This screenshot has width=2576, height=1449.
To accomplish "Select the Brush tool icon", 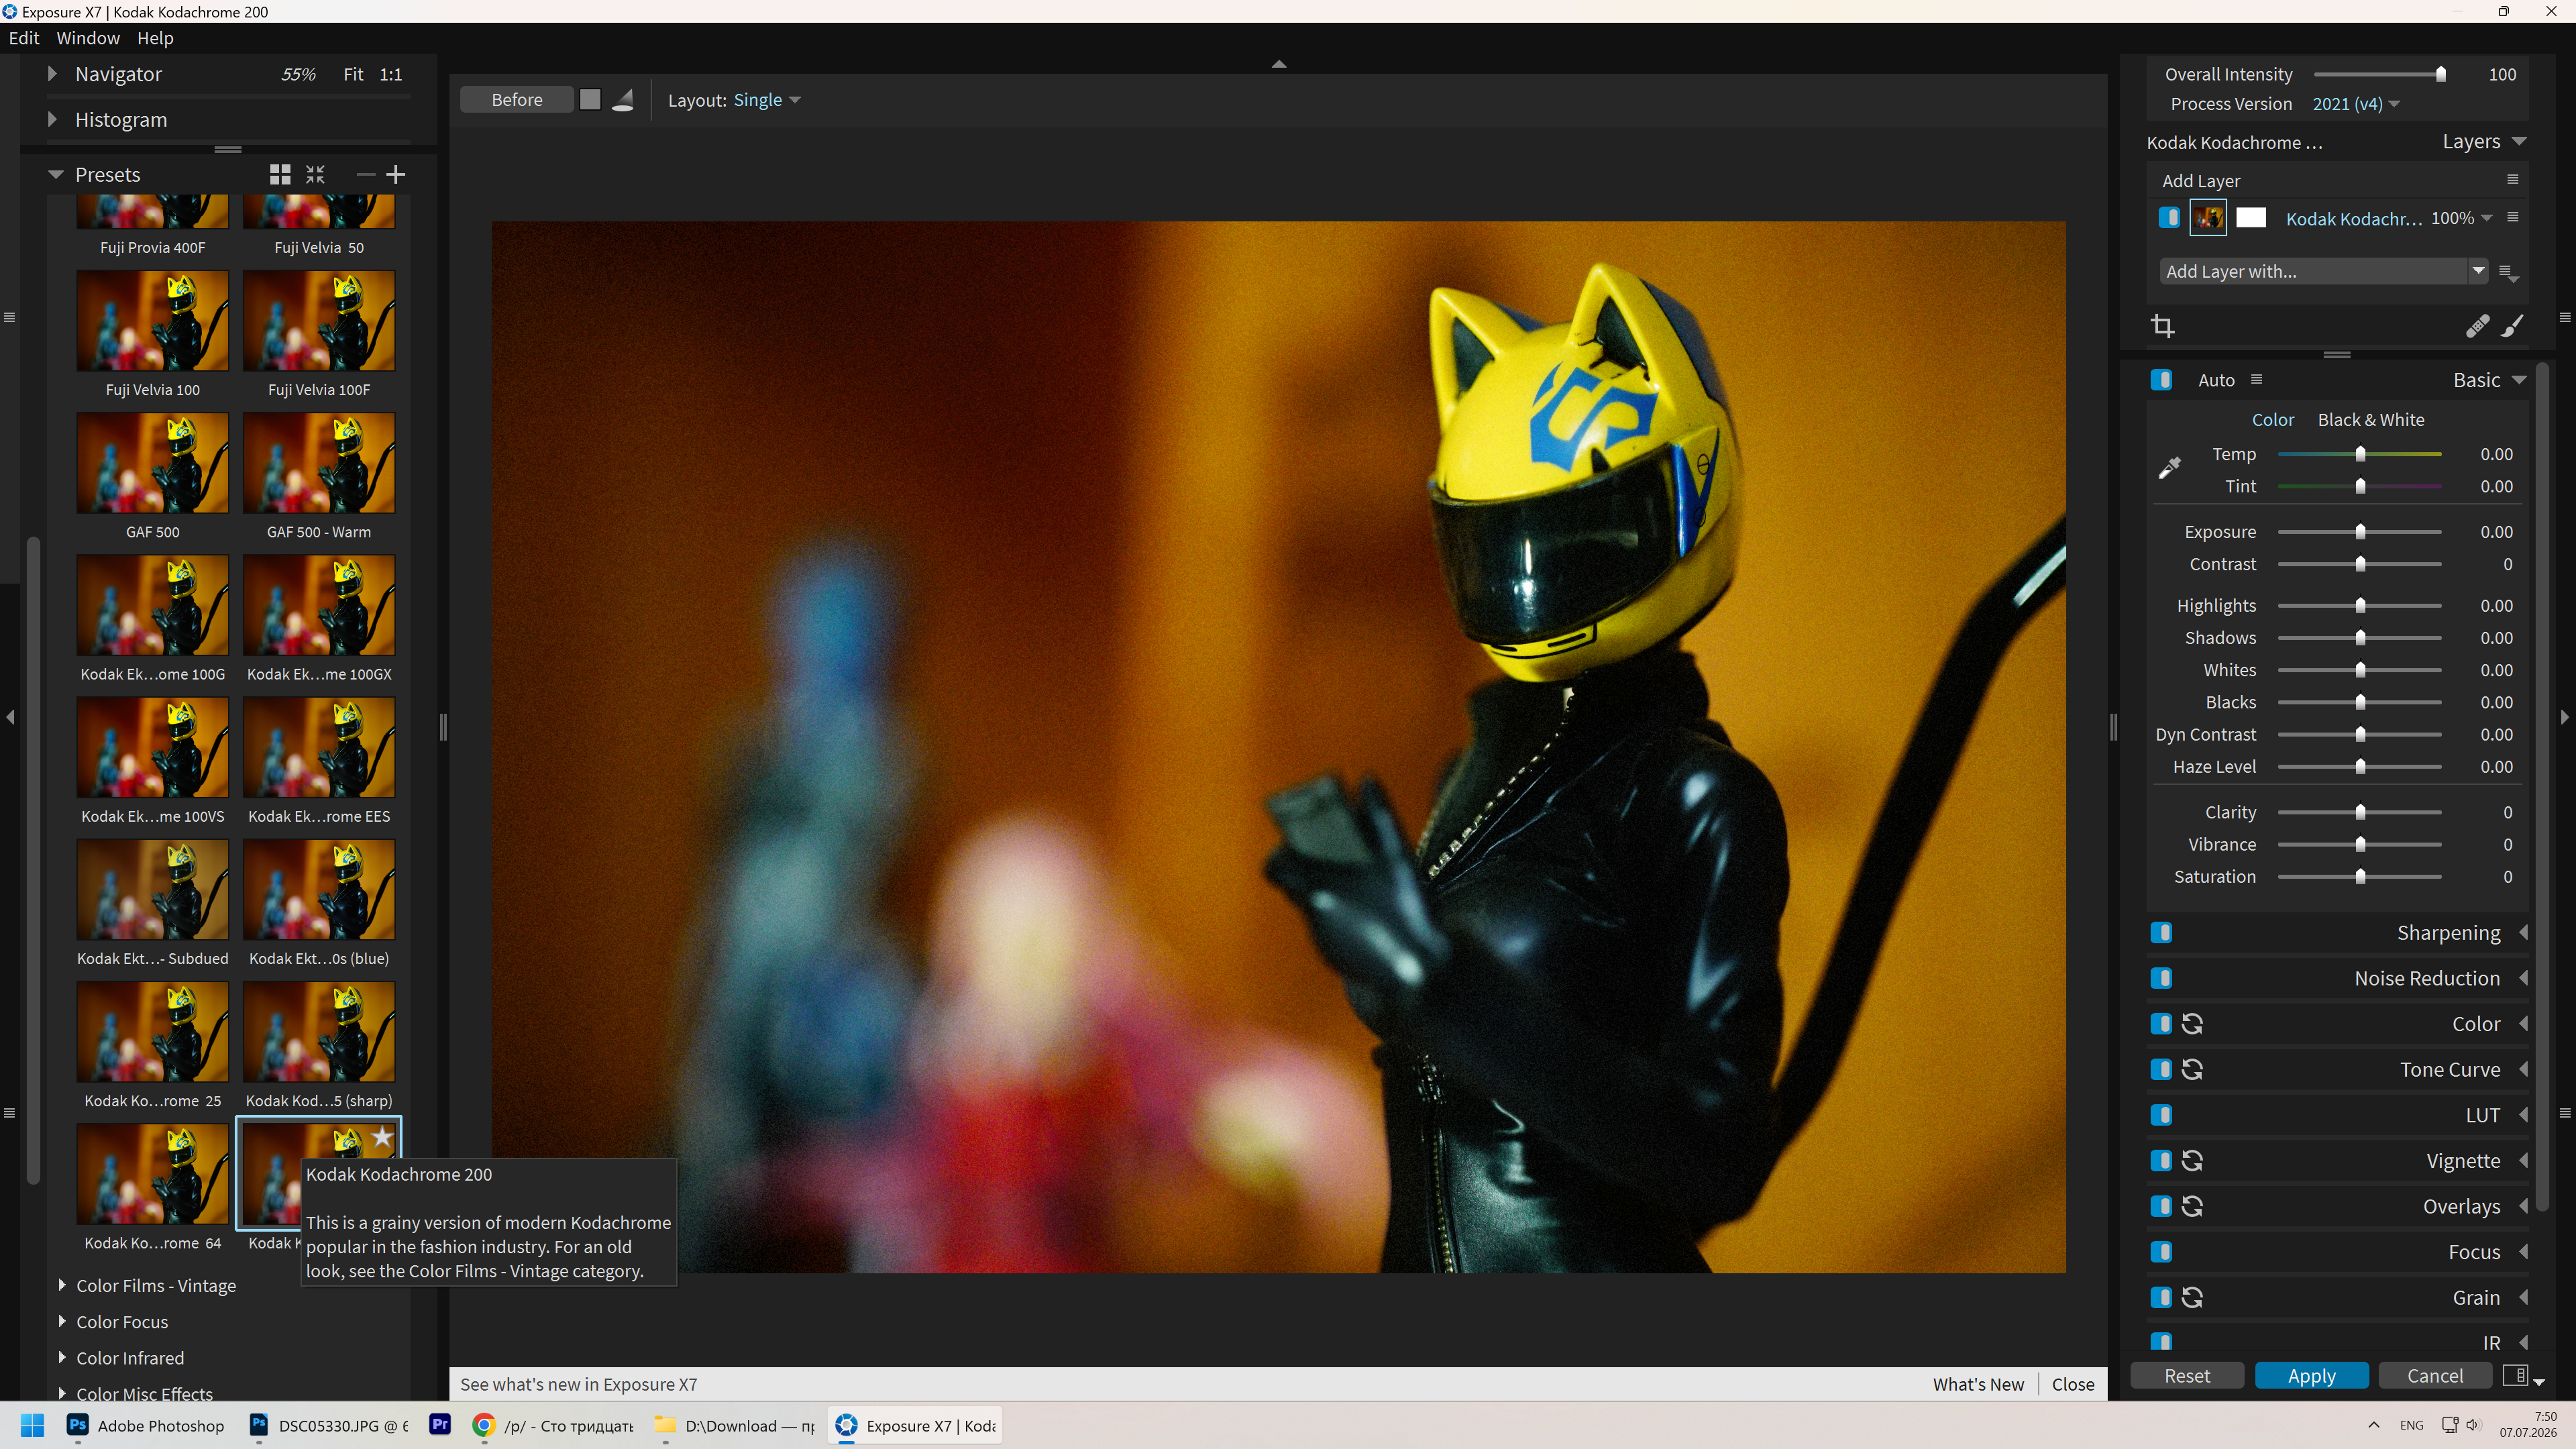I will point(2513,326).
